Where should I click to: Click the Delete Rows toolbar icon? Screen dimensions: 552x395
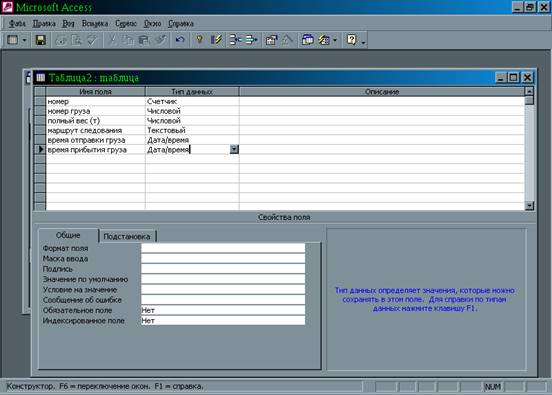click(251, 40)
